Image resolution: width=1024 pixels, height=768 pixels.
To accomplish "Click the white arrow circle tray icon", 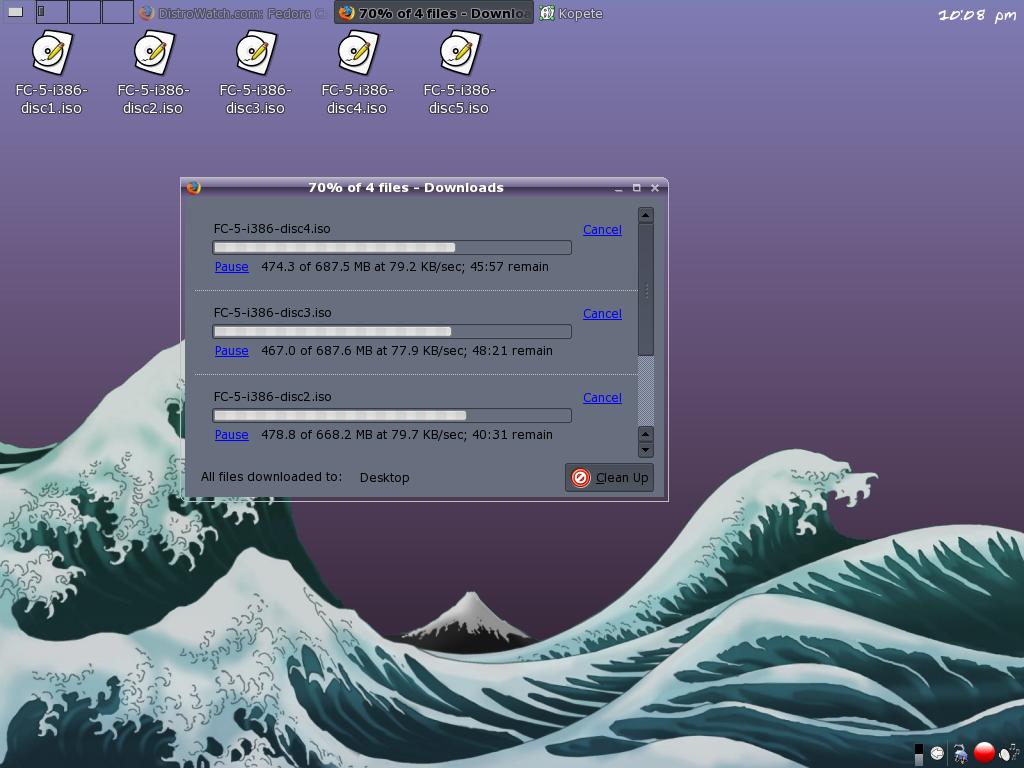I will pos(937,753).
